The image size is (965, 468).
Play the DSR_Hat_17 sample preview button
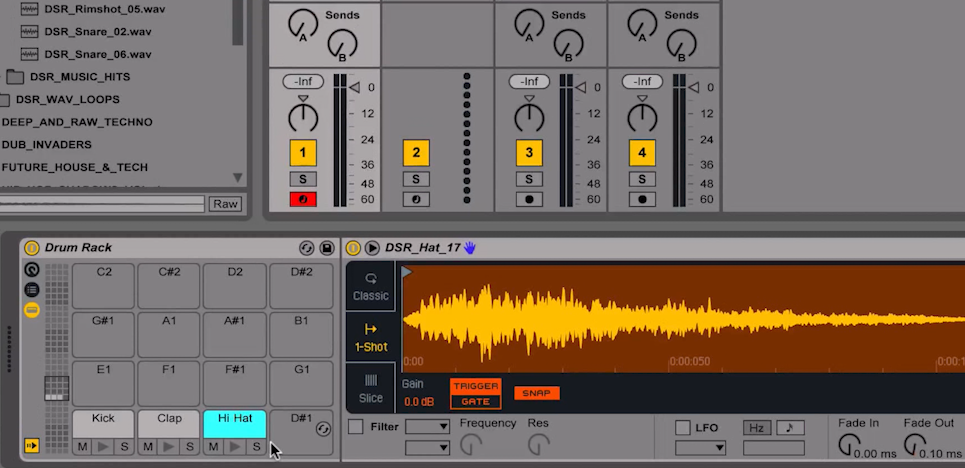372,248
